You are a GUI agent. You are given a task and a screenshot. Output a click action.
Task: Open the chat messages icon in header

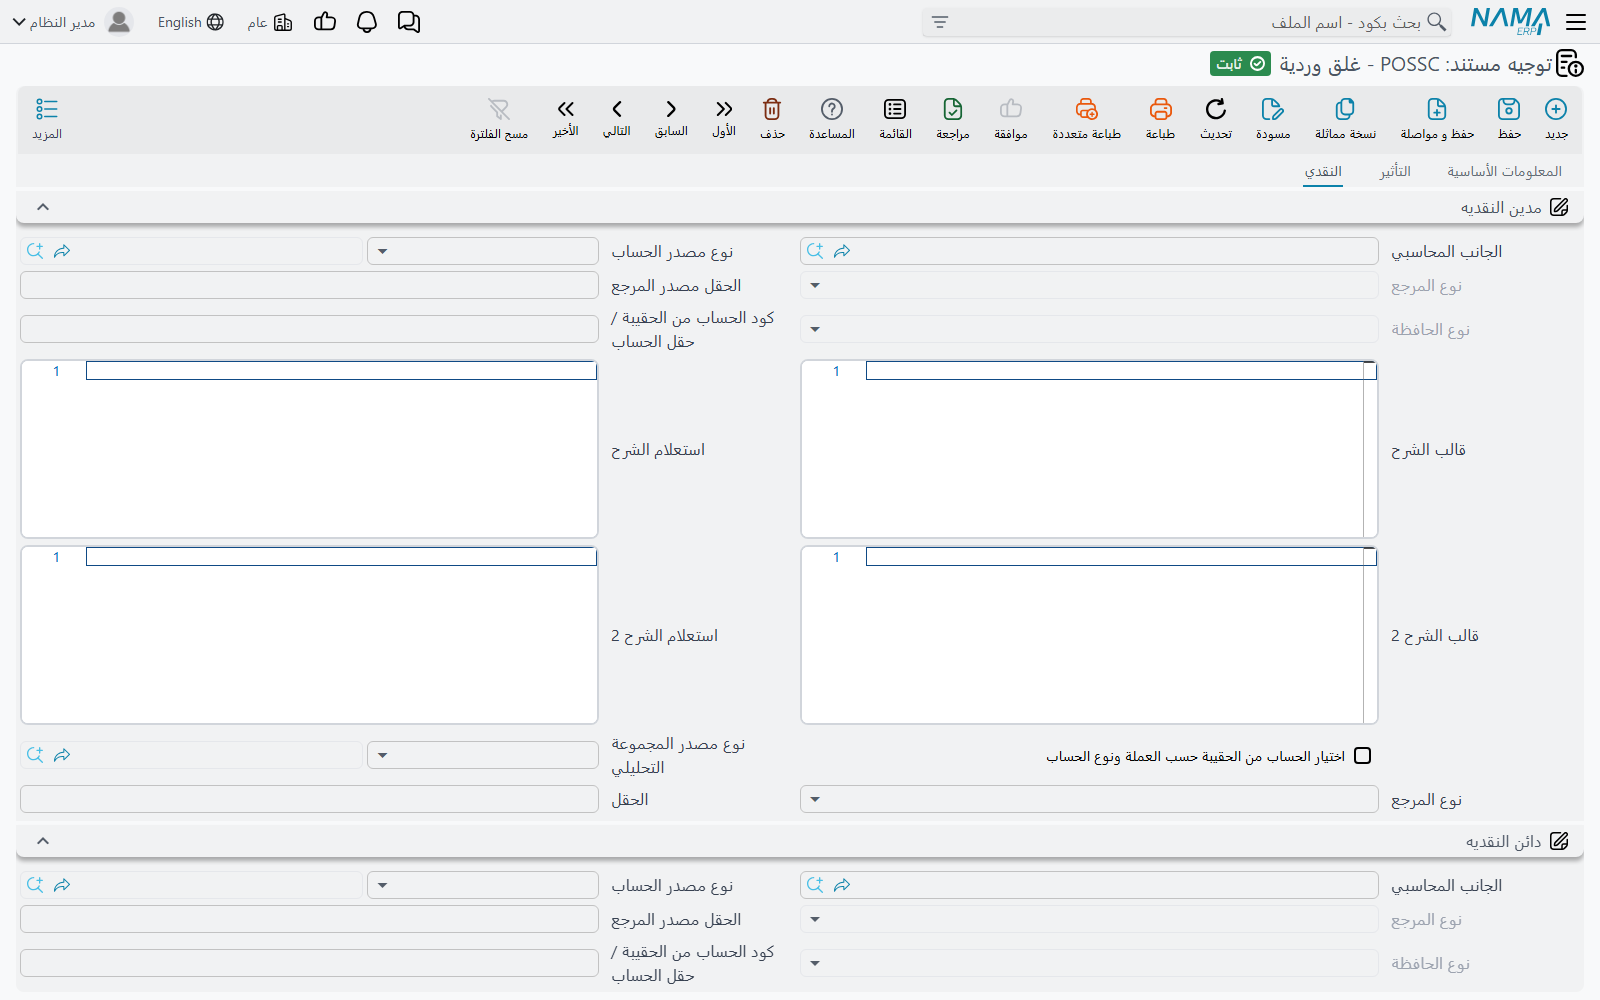[x=409, y=22]
